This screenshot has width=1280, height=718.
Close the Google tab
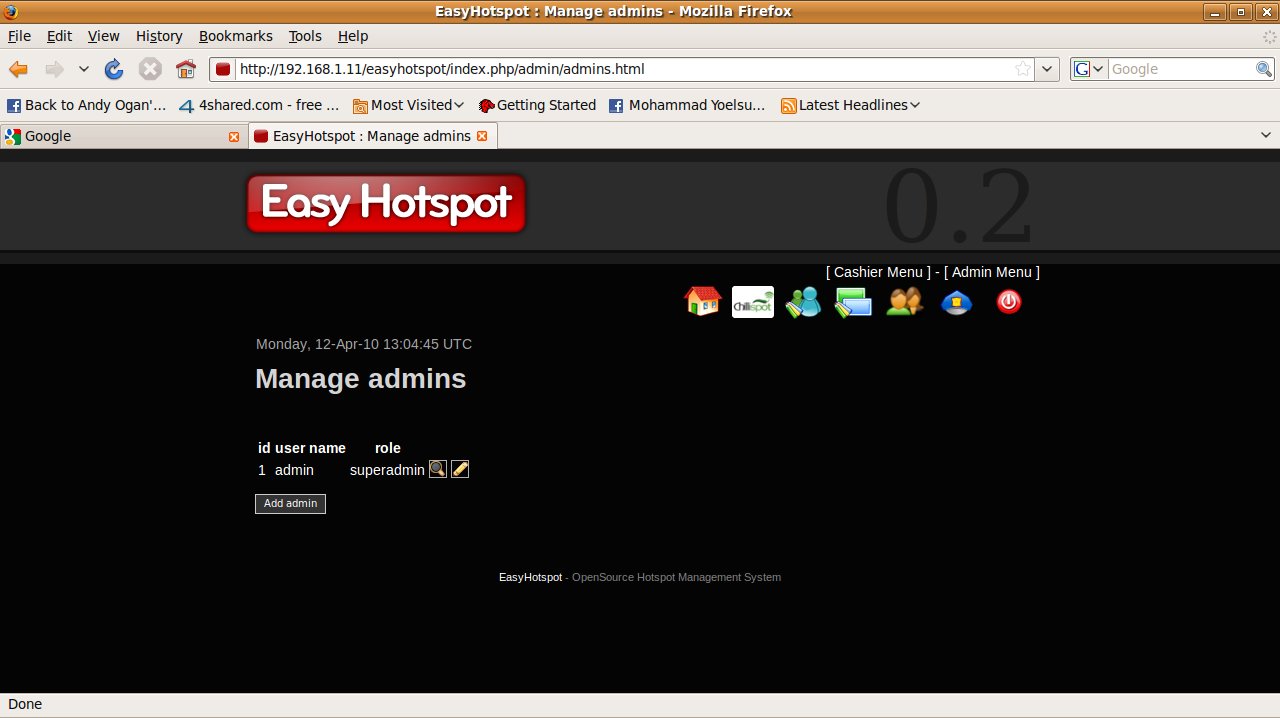point(234,136)
